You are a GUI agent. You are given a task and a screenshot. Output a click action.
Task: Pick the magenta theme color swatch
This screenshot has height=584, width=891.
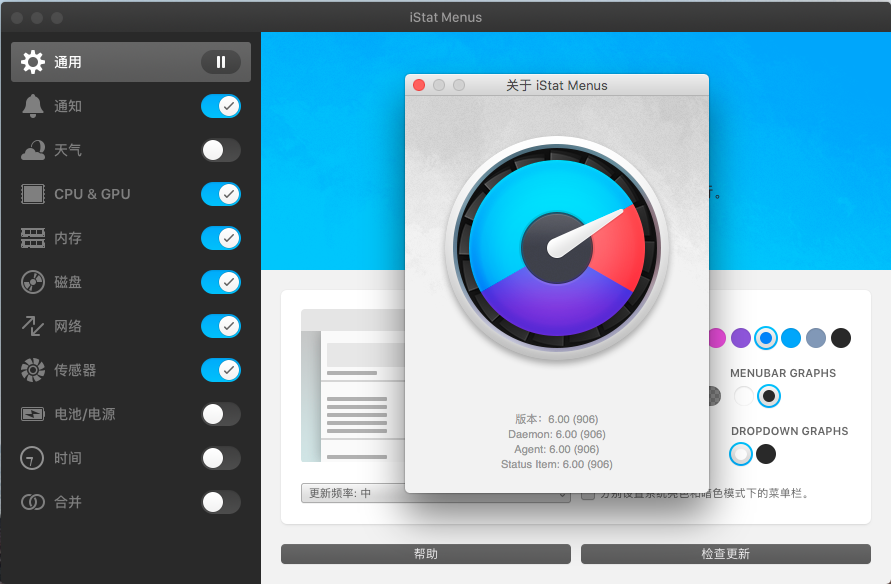click(x=717, y=338)
